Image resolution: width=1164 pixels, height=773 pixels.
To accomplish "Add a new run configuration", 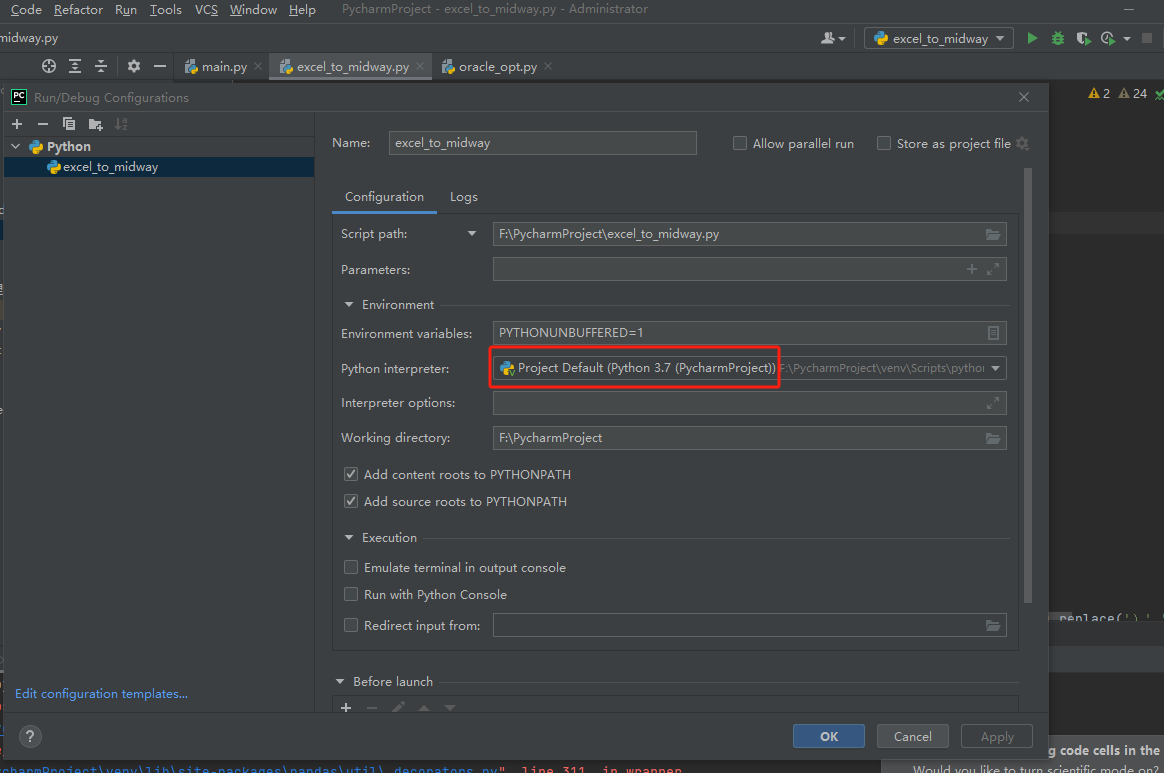I will 16,123.
